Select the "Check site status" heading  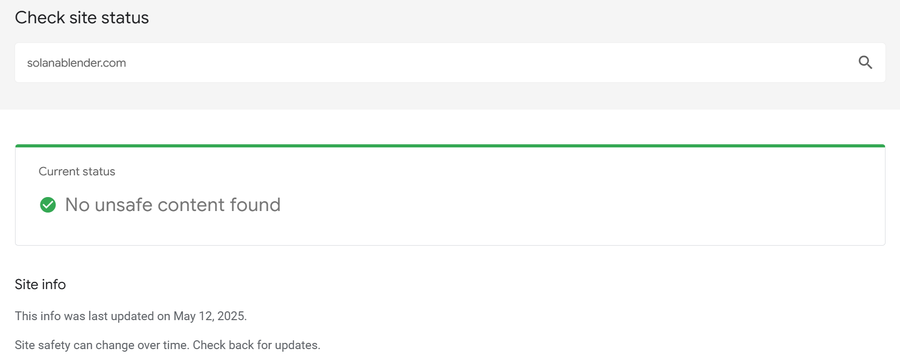[82, 18]
